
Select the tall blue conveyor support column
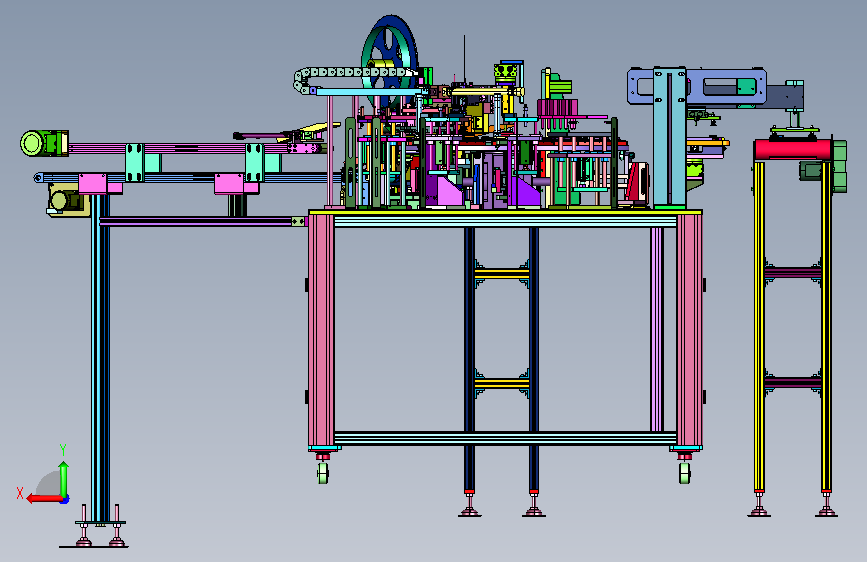tap(100, 357)
